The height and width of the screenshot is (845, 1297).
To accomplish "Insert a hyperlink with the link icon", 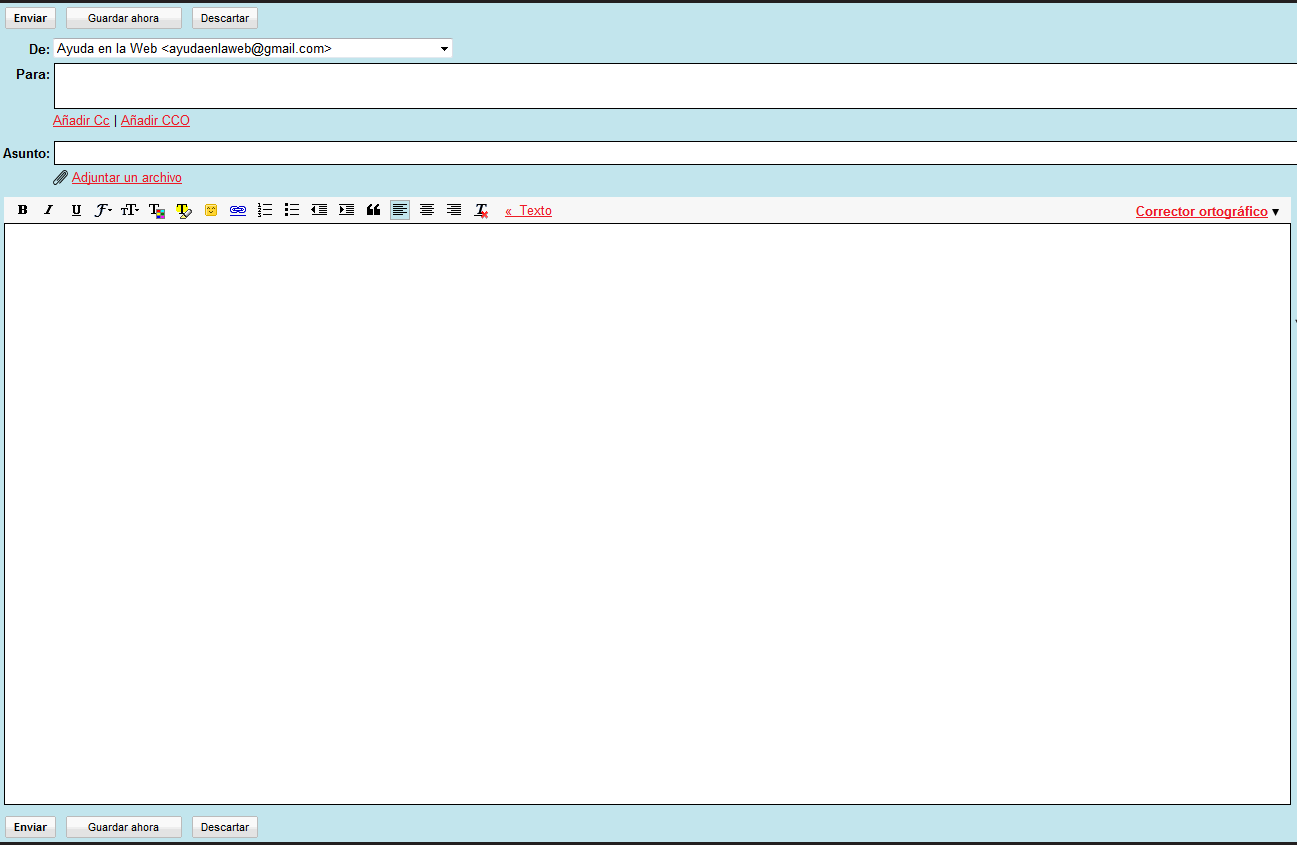I will pos(238,210).
